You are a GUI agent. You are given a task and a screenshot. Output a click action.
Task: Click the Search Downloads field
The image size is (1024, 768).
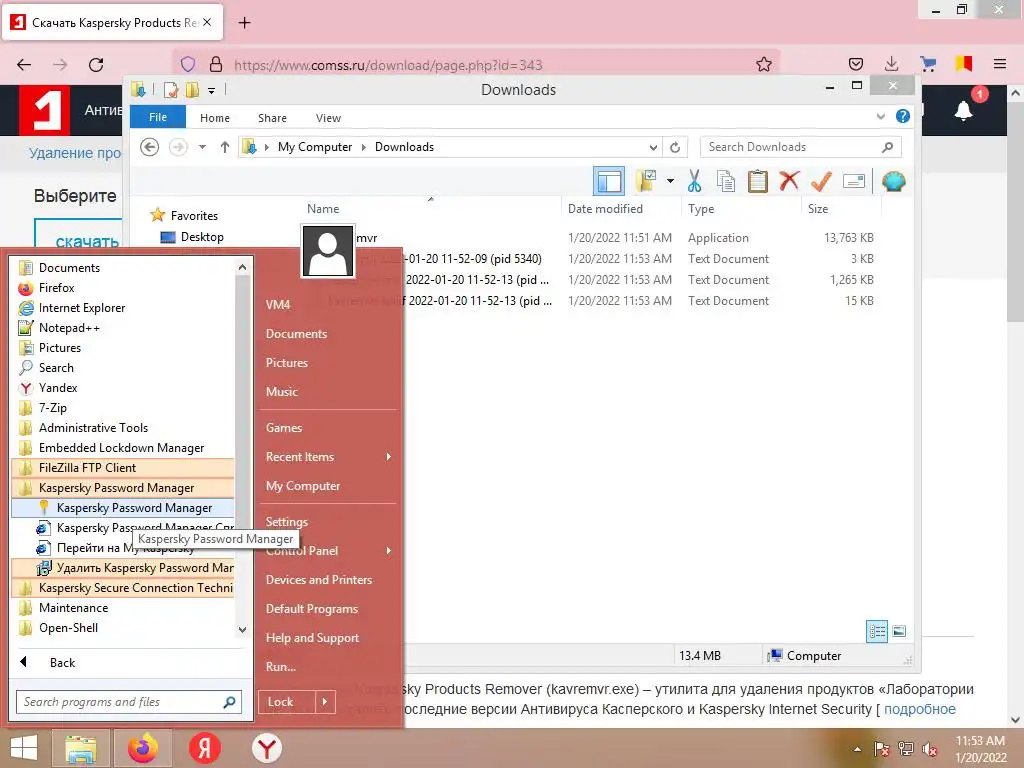click(x=801, y=147)
